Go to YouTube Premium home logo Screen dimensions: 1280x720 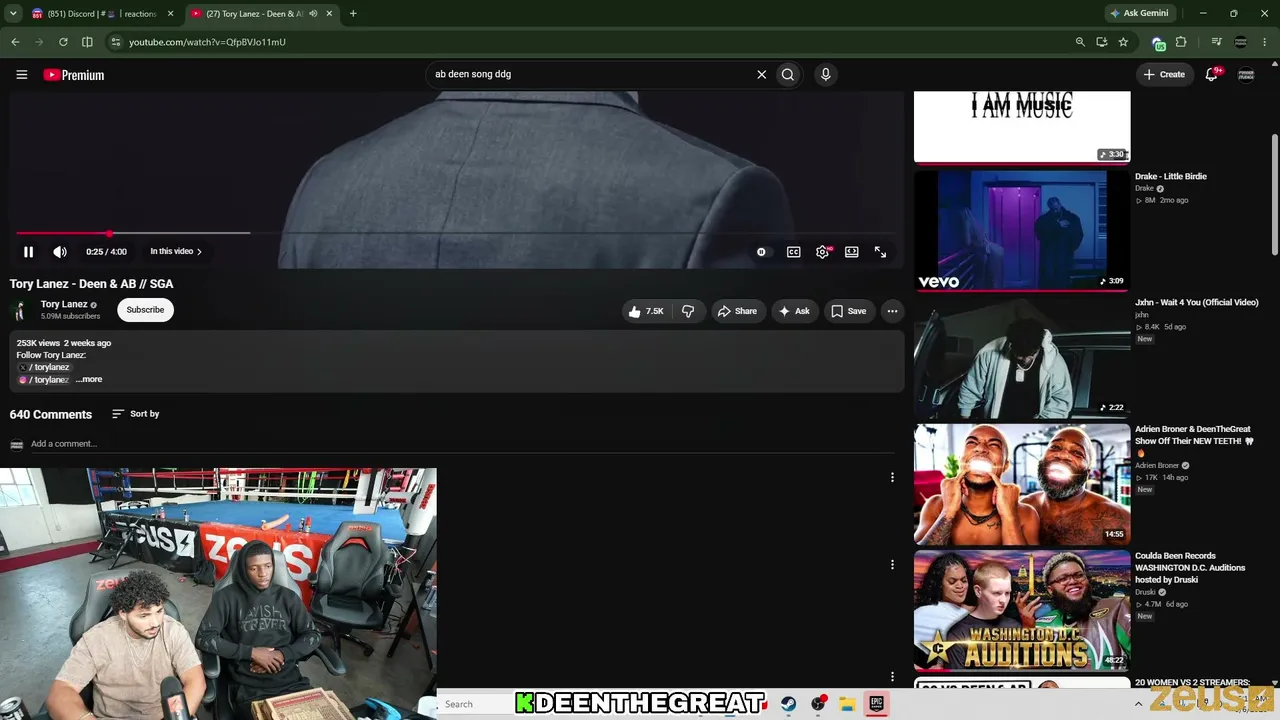(74, 75)
